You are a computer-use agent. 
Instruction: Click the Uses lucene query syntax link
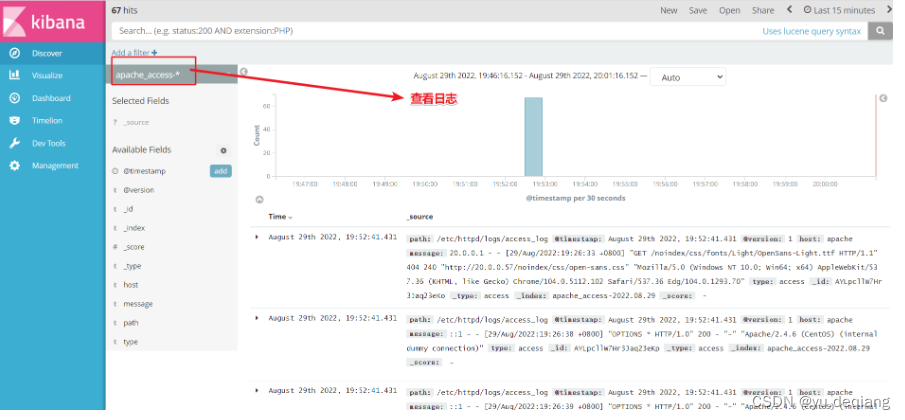[811, 31]
